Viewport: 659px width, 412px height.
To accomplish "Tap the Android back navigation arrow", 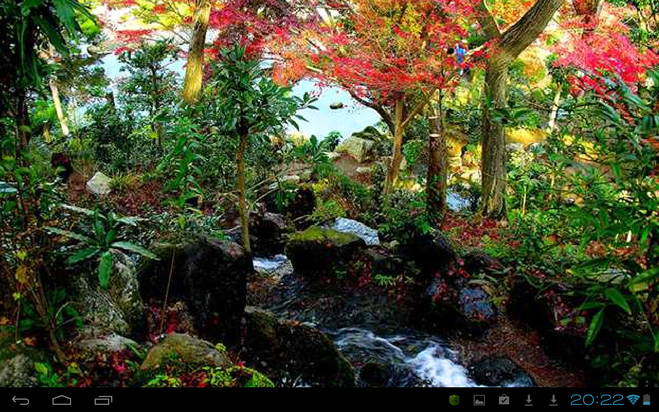I will pyautogui.click(x=21, y=400).
